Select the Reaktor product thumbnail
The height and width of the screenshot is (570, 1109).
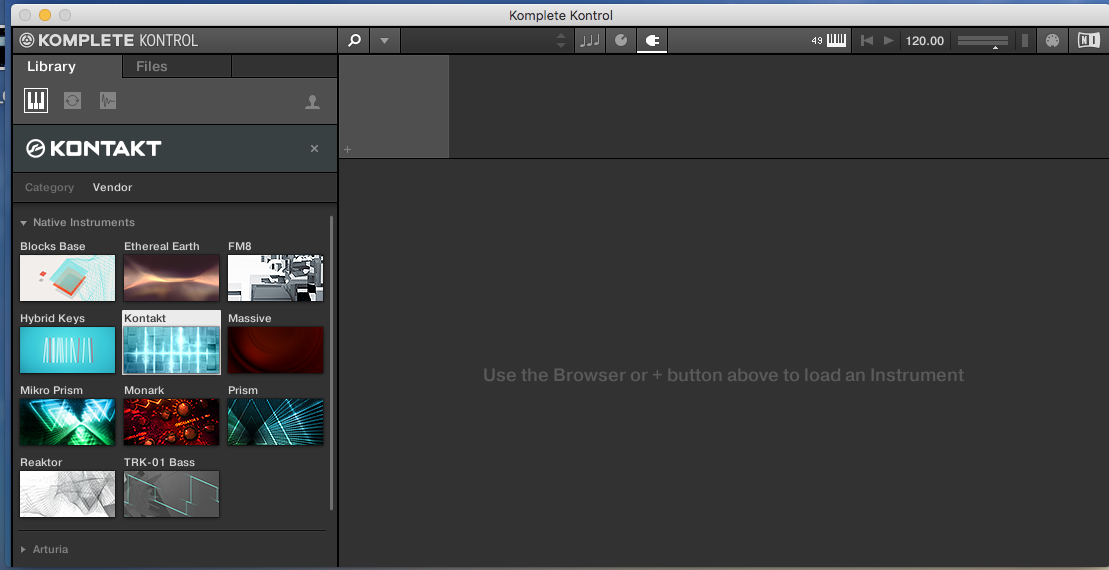[x=67, y=494]
